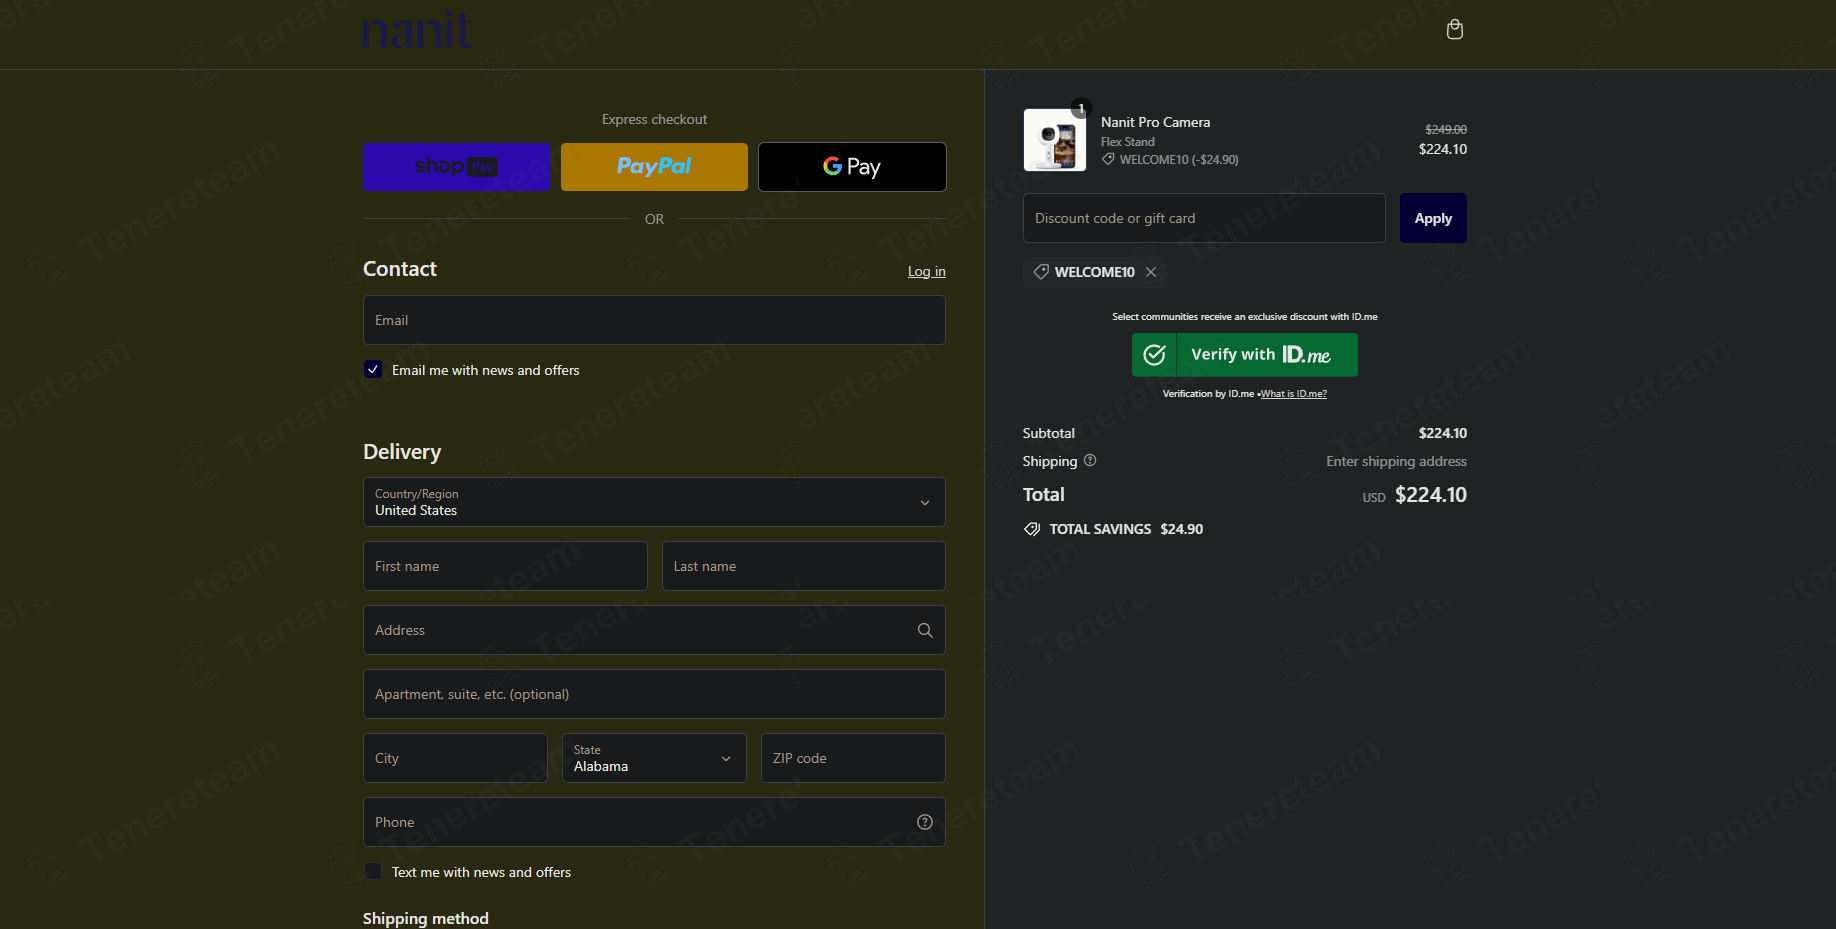Viewport: 1836px width, 929px height.
Task: Click Verify with ID.me button
Action: [x=1245, y=355]
